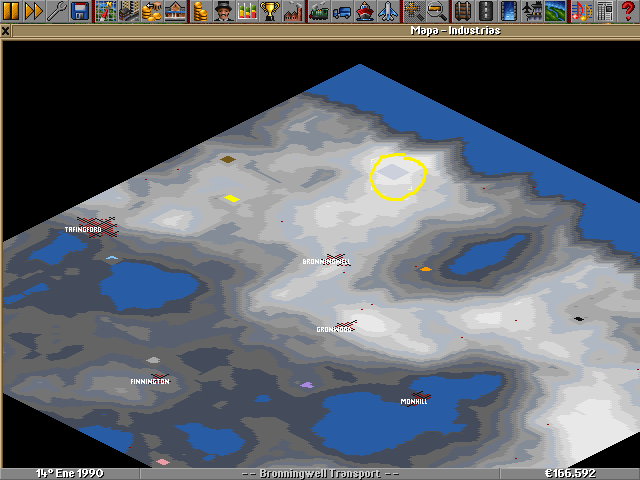Zoom in the view

click(x=414, y=11)
